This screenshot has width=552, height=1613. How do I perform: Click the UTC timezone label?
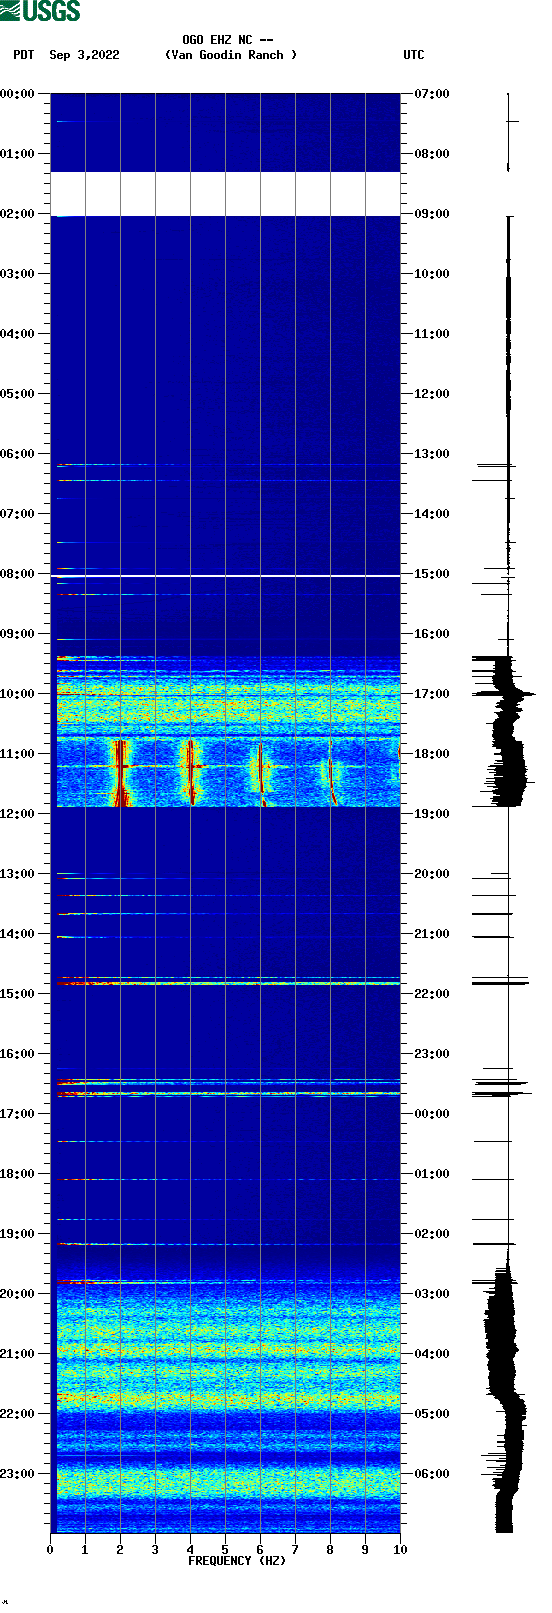coord(414,55)
